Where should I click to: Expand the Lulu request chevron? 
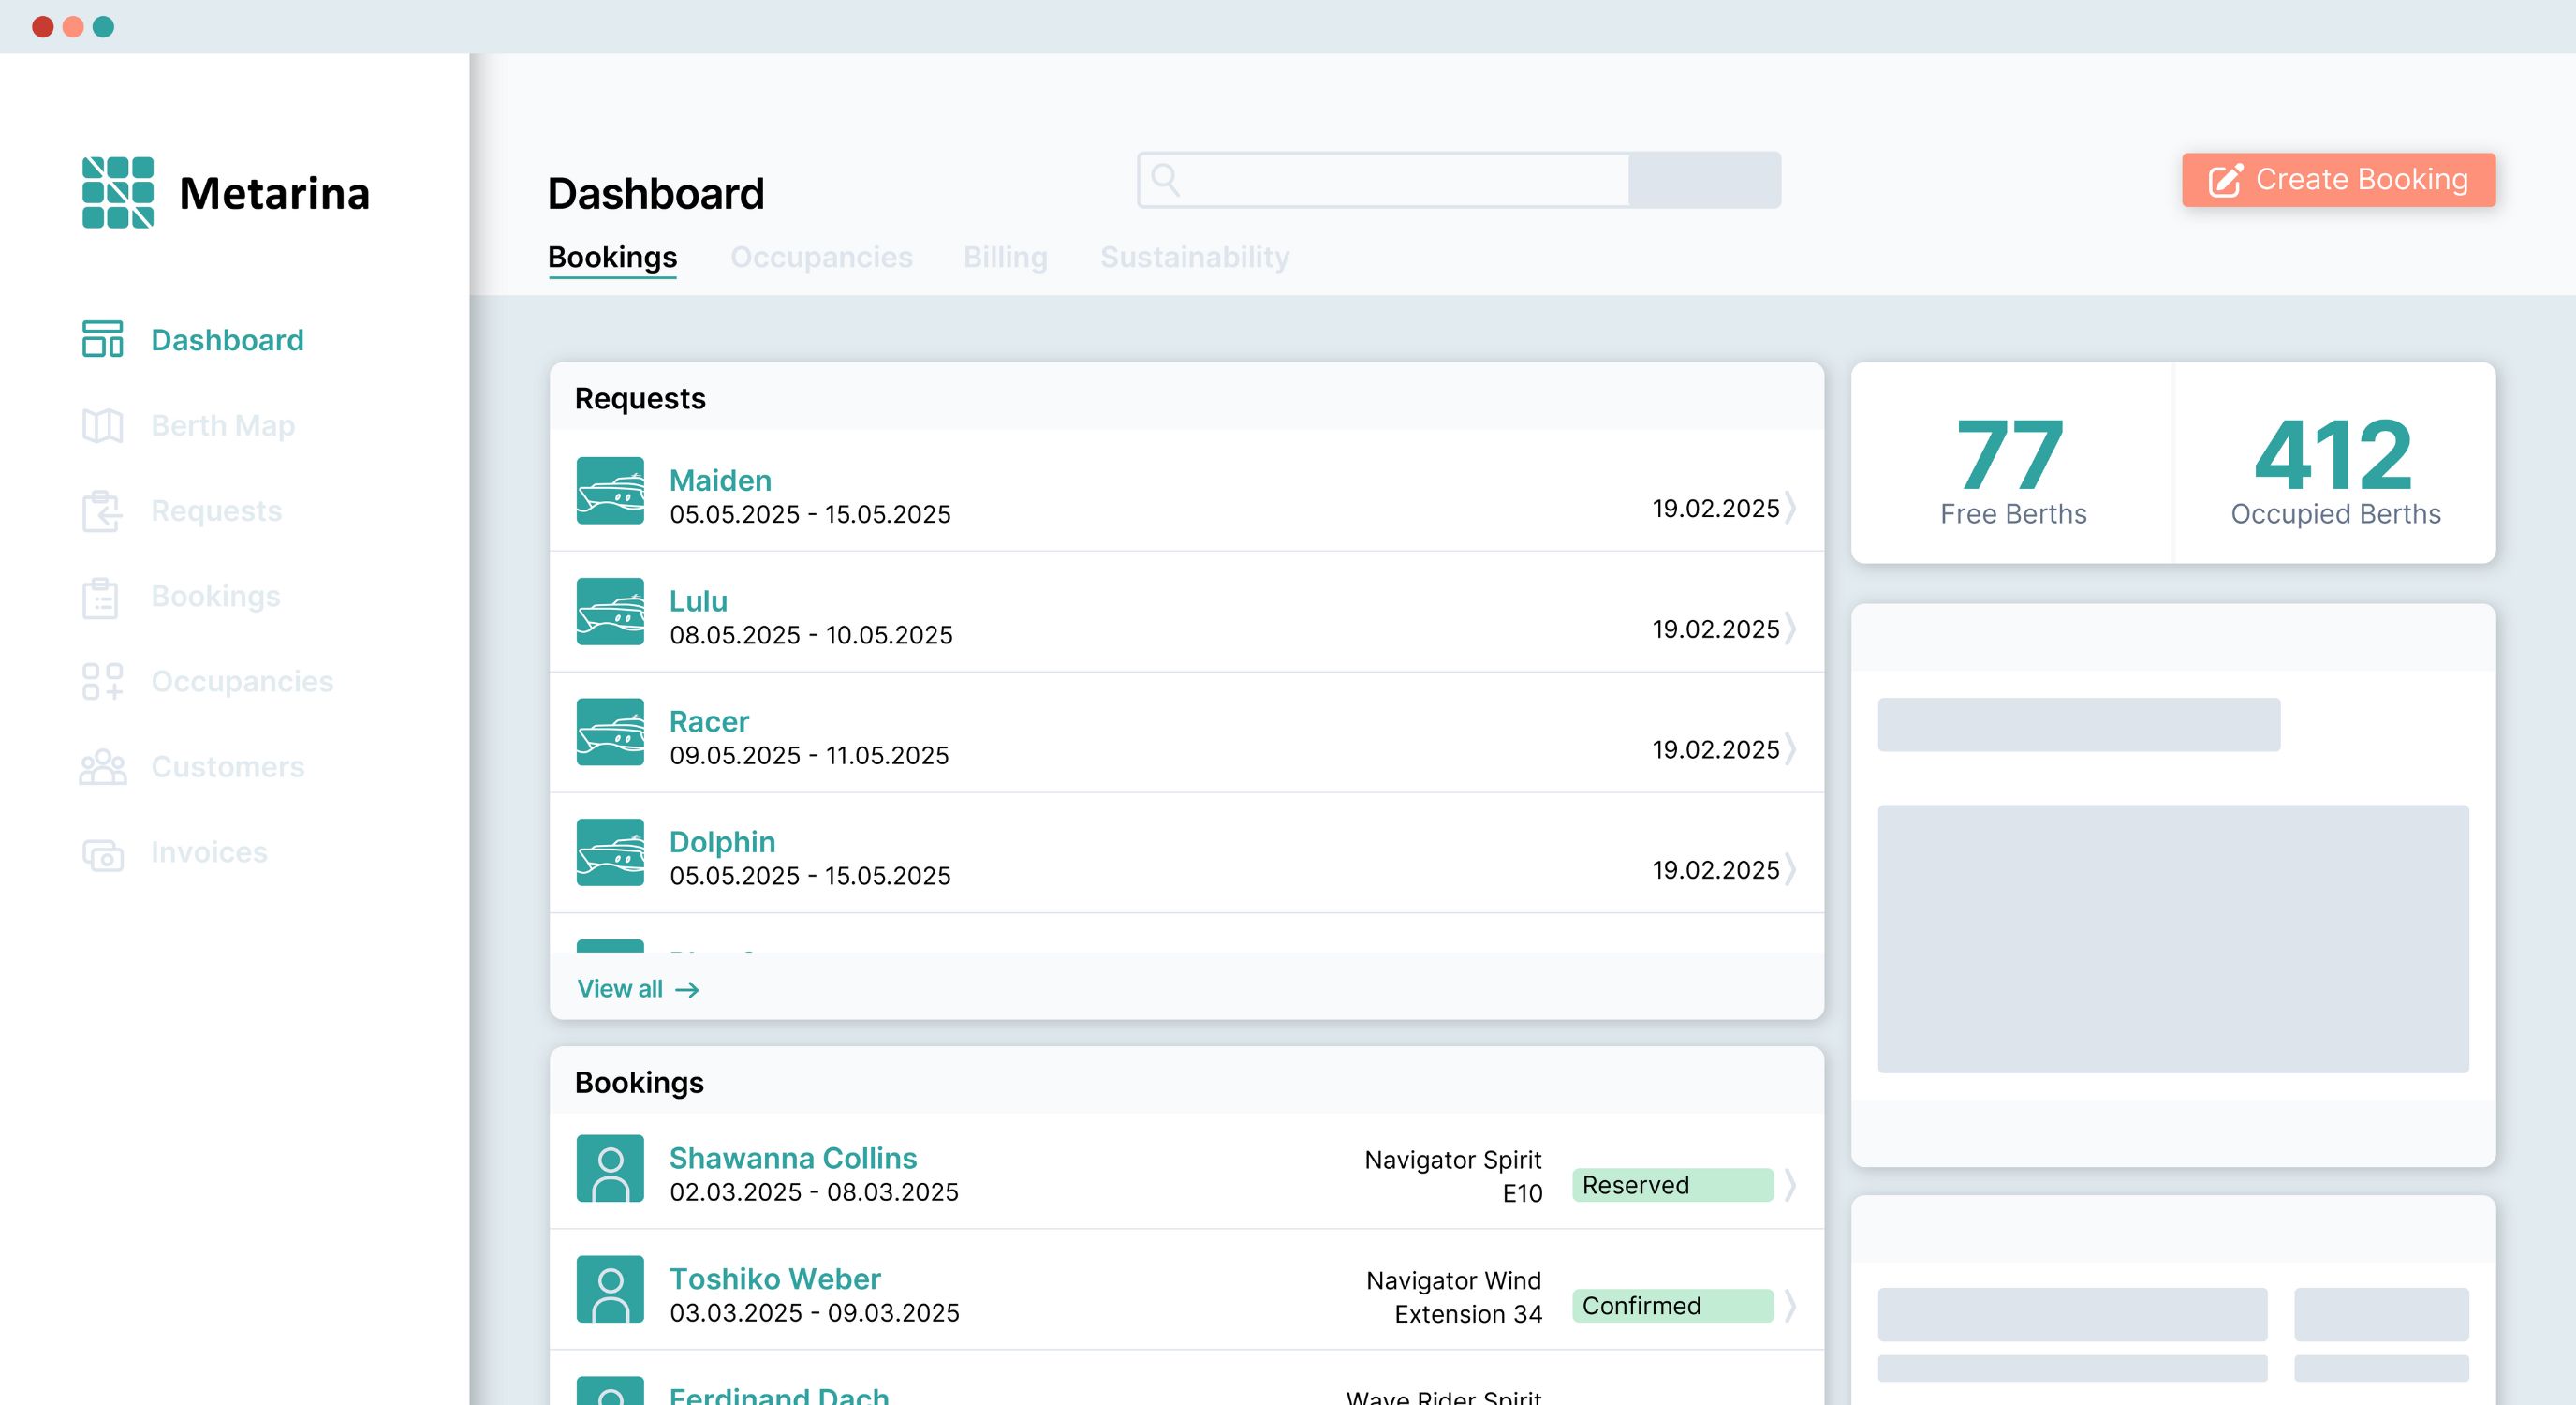pos(1791,629)
